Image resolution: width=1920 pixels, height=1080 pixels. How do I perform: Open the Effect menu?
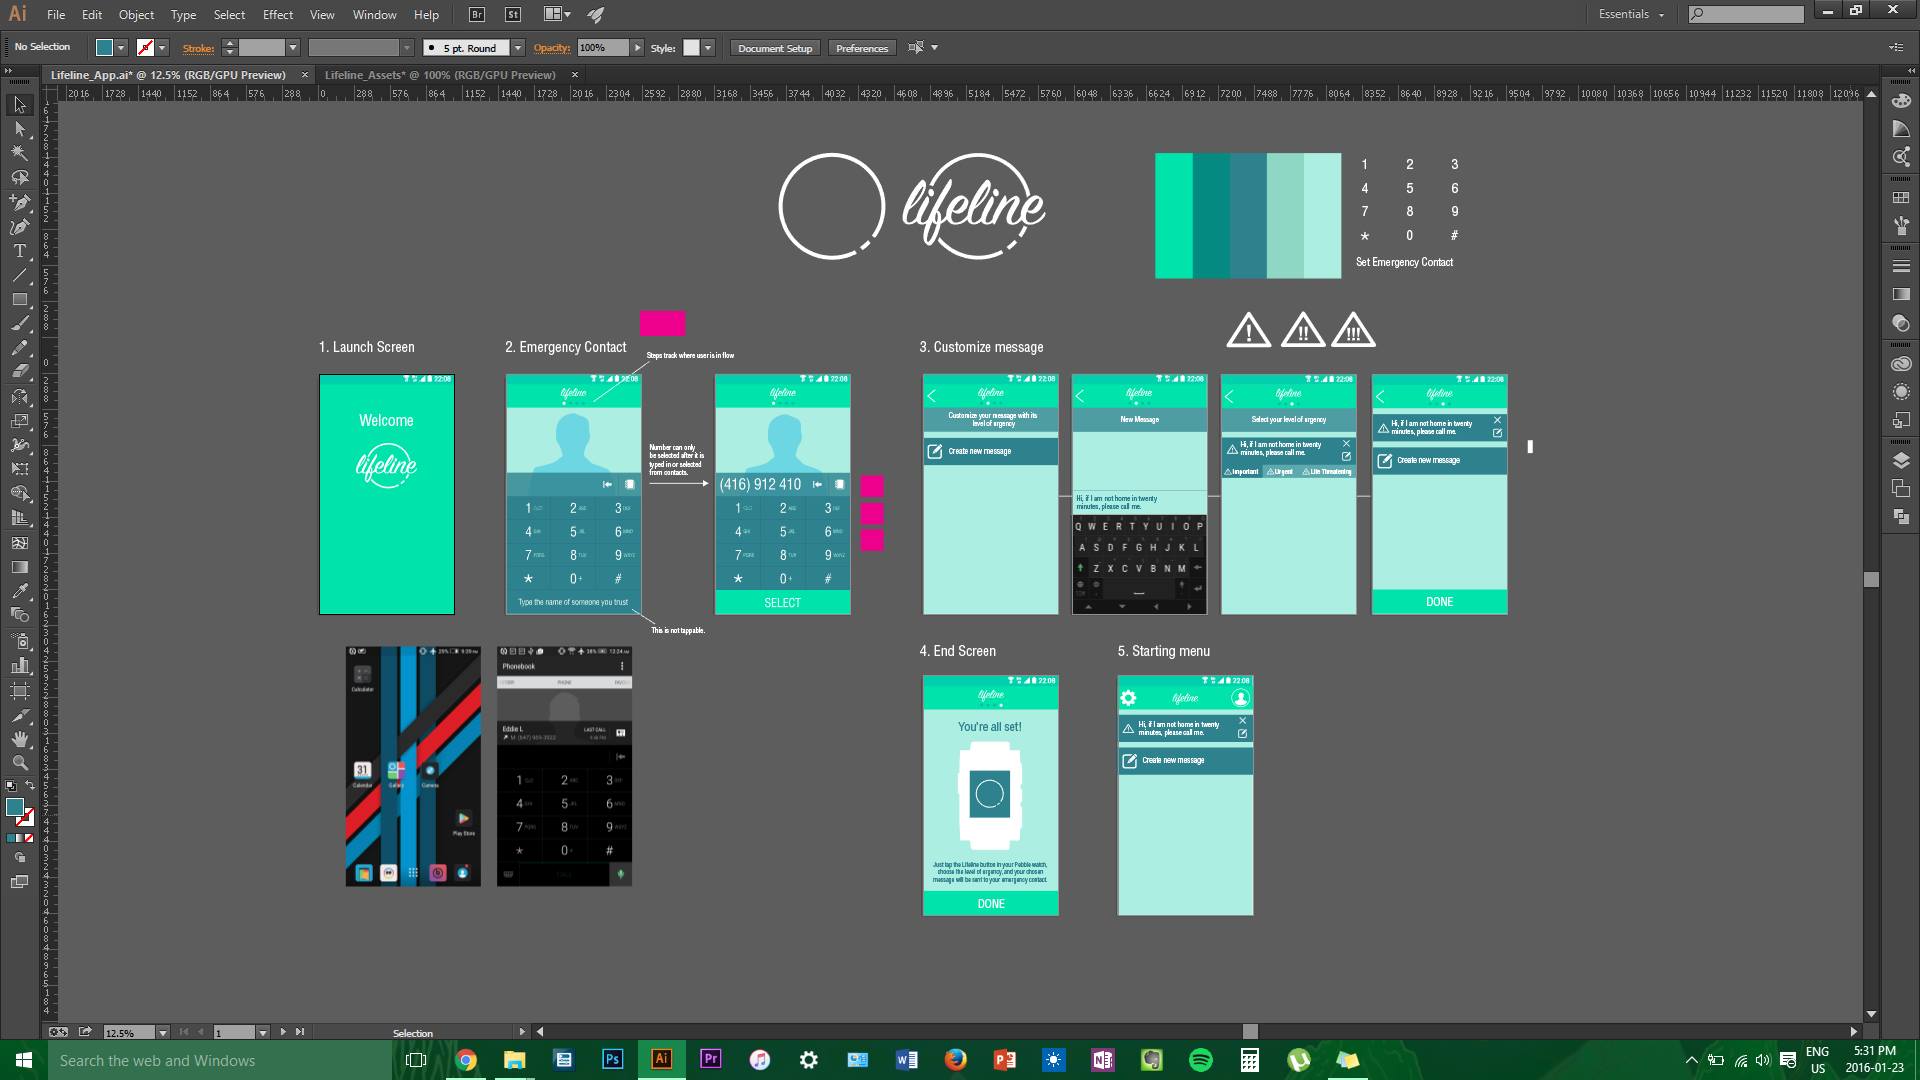pos(277,15)
